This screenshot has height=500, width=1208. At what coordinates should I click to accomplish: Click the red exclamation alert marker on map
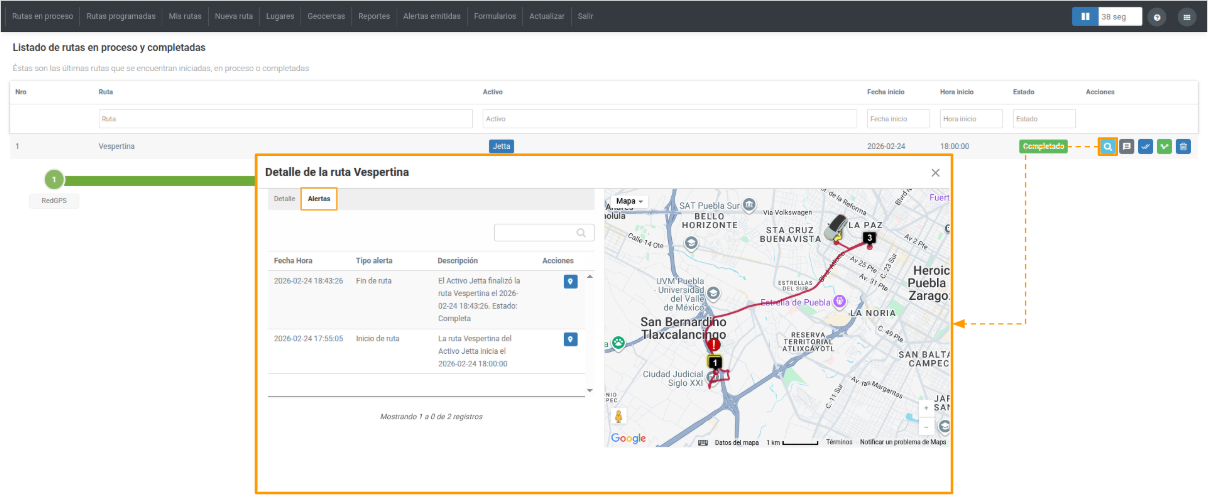[x=714, y=345]
